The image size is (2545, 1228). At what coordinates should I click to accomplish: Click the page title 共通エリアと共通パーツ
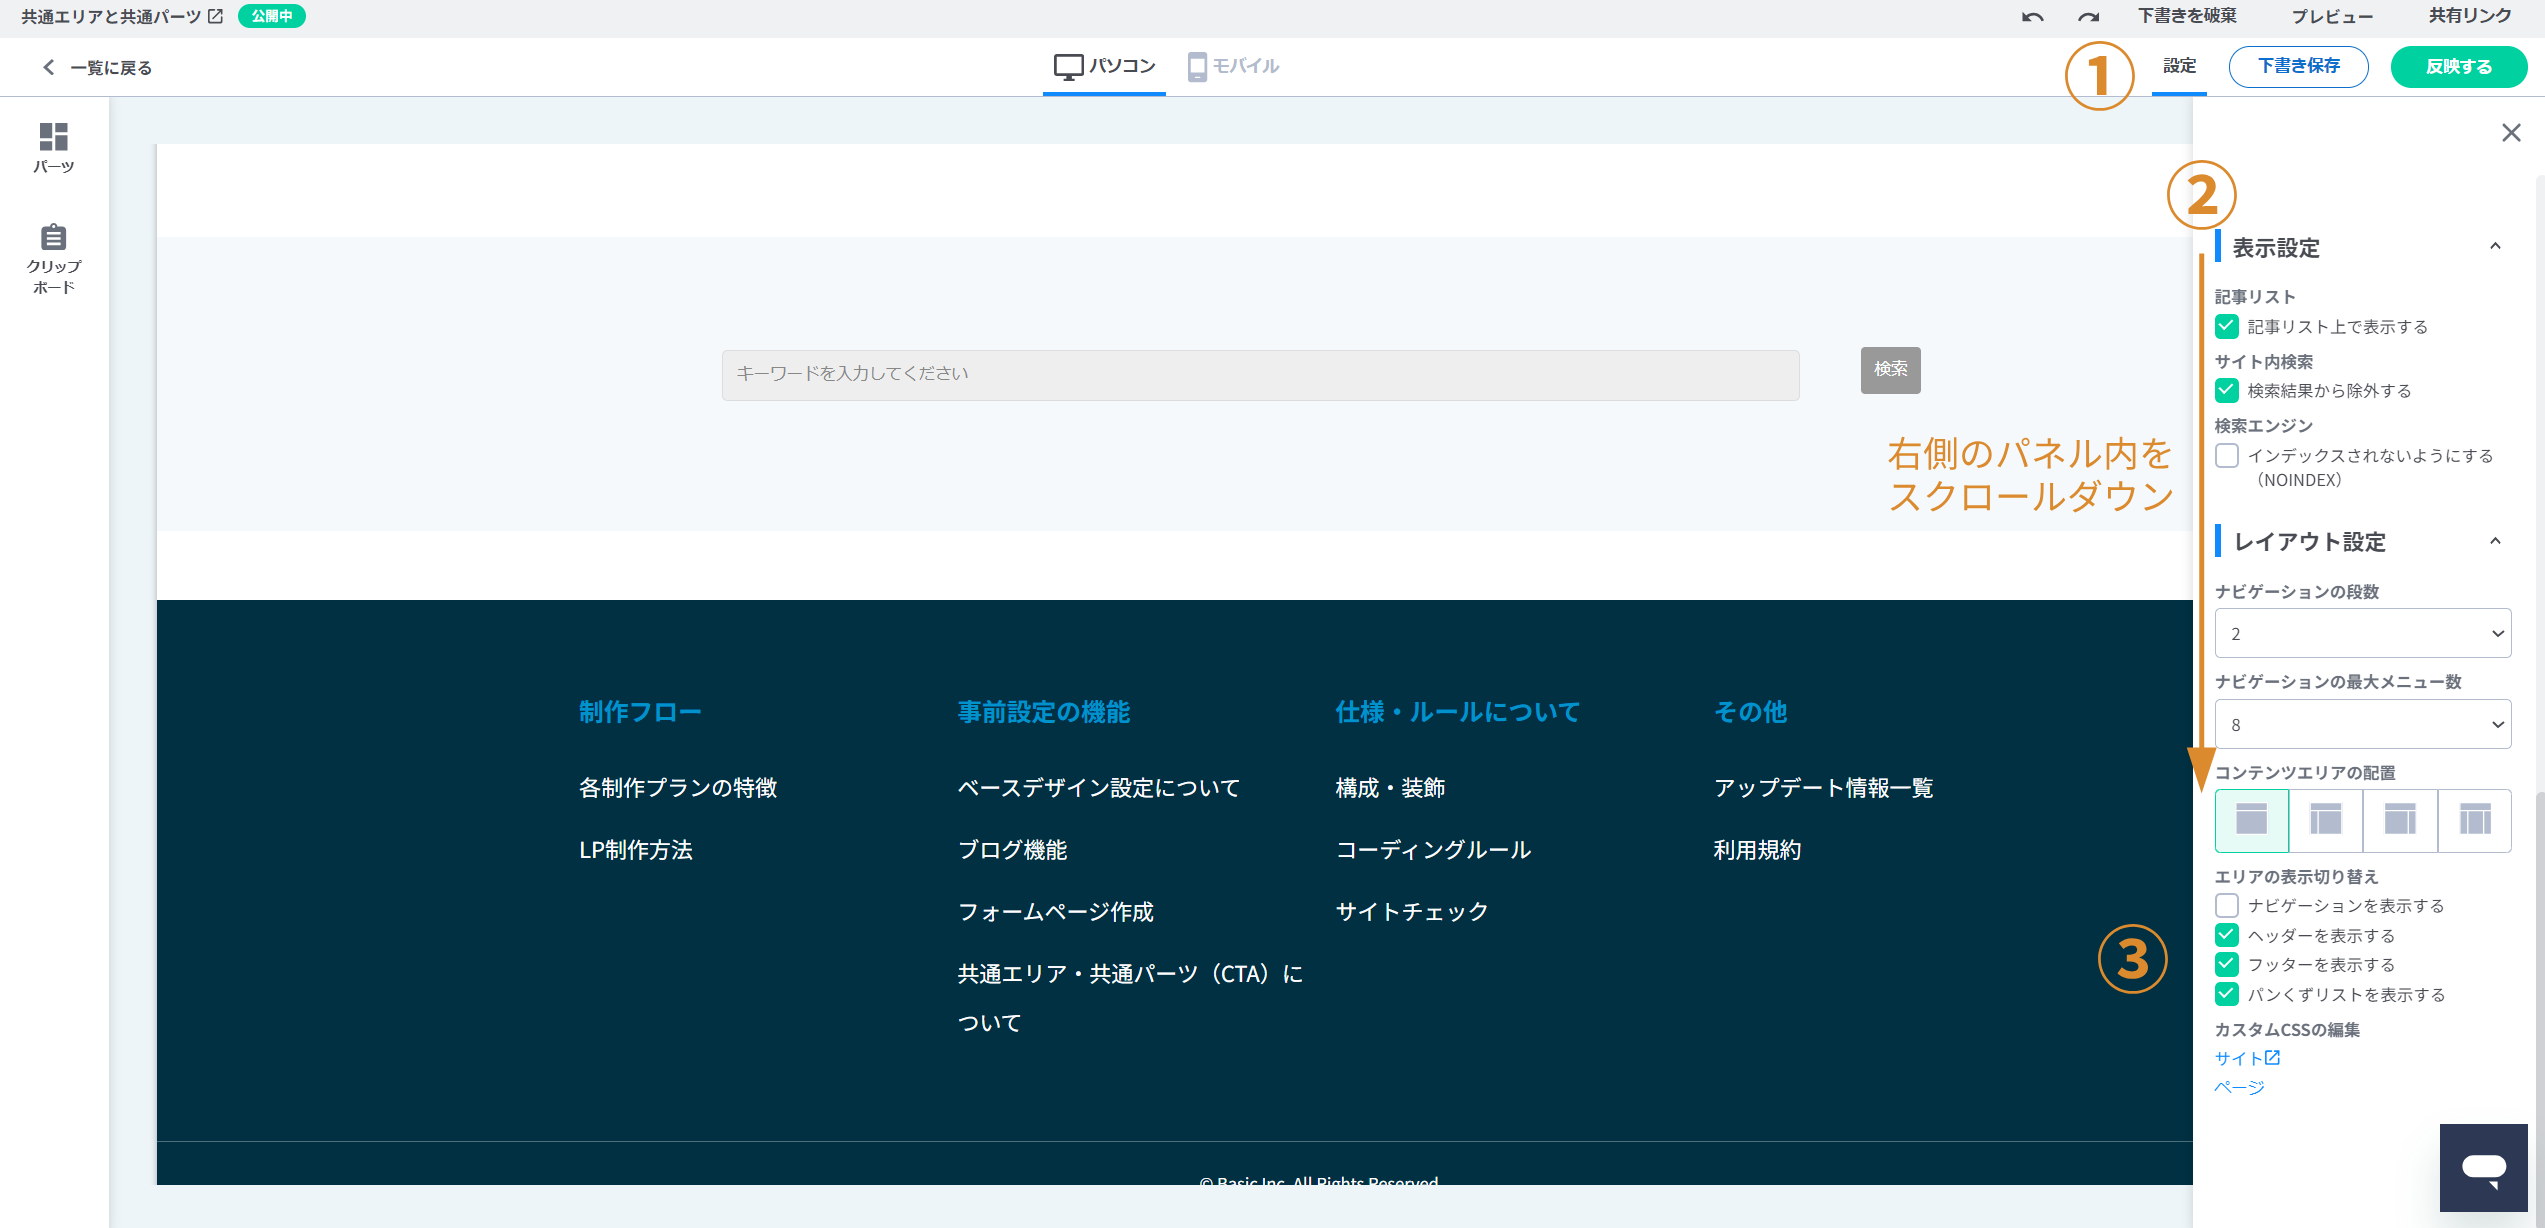click(111, 16)
